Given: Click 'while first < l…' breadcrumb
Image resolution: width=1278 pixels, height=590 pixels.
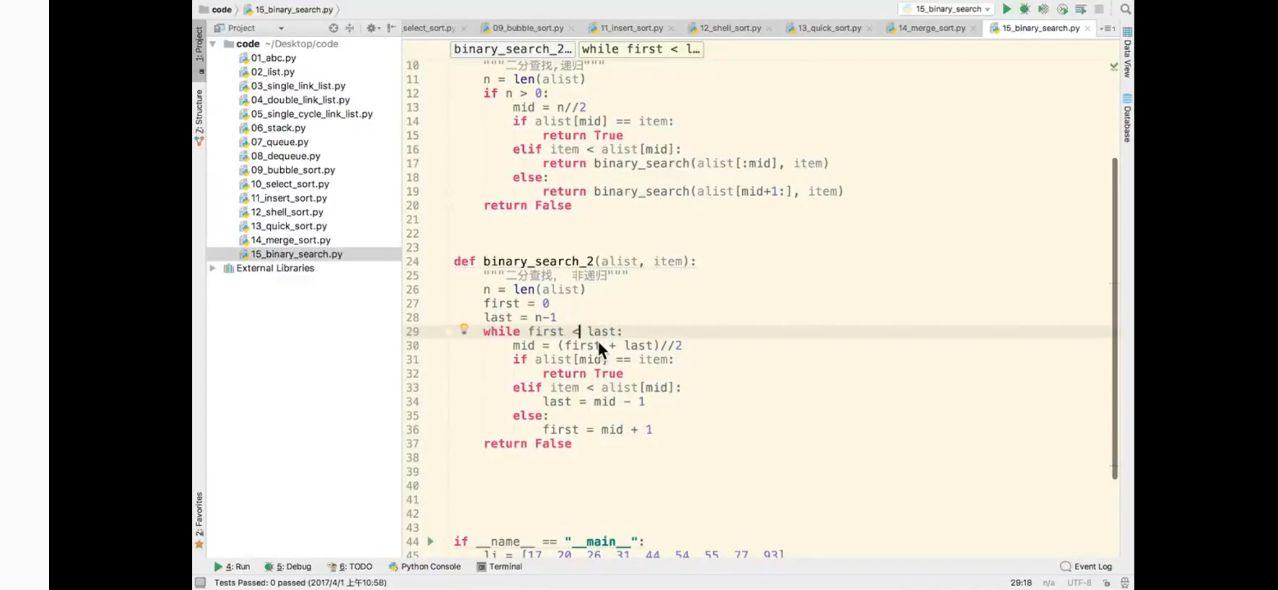Looking at the screenshot, I should tap(640, 49).
